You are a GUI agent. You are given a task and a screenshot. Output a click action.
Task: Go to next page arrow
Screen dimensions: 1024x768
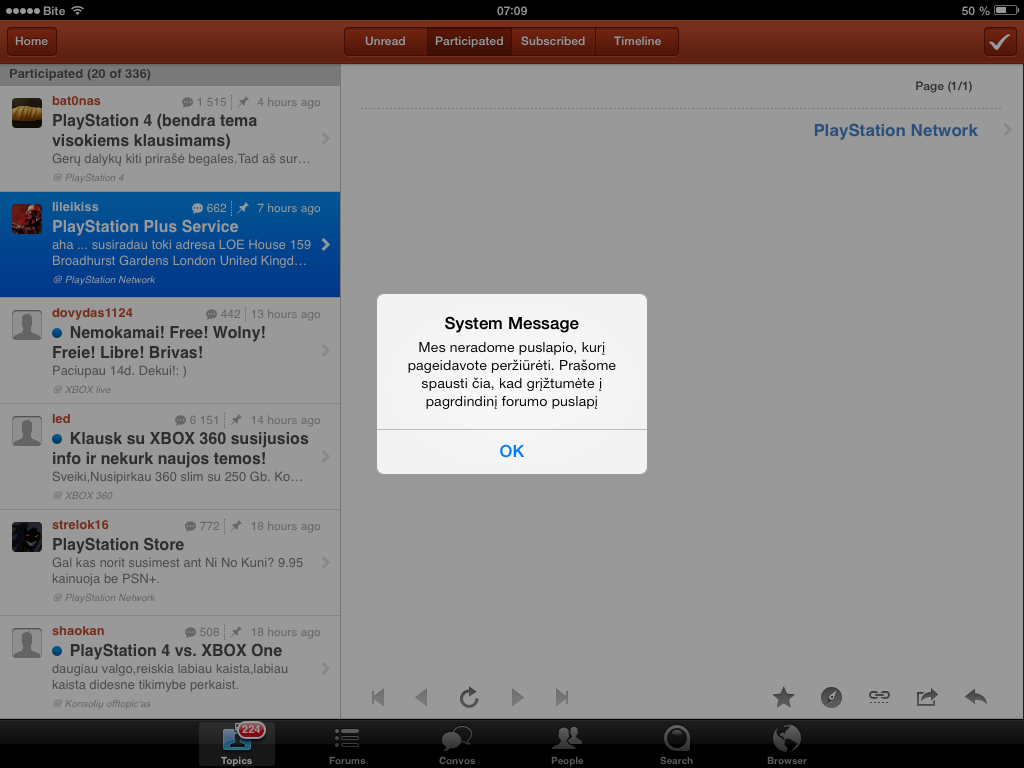[x=517, y=697]
